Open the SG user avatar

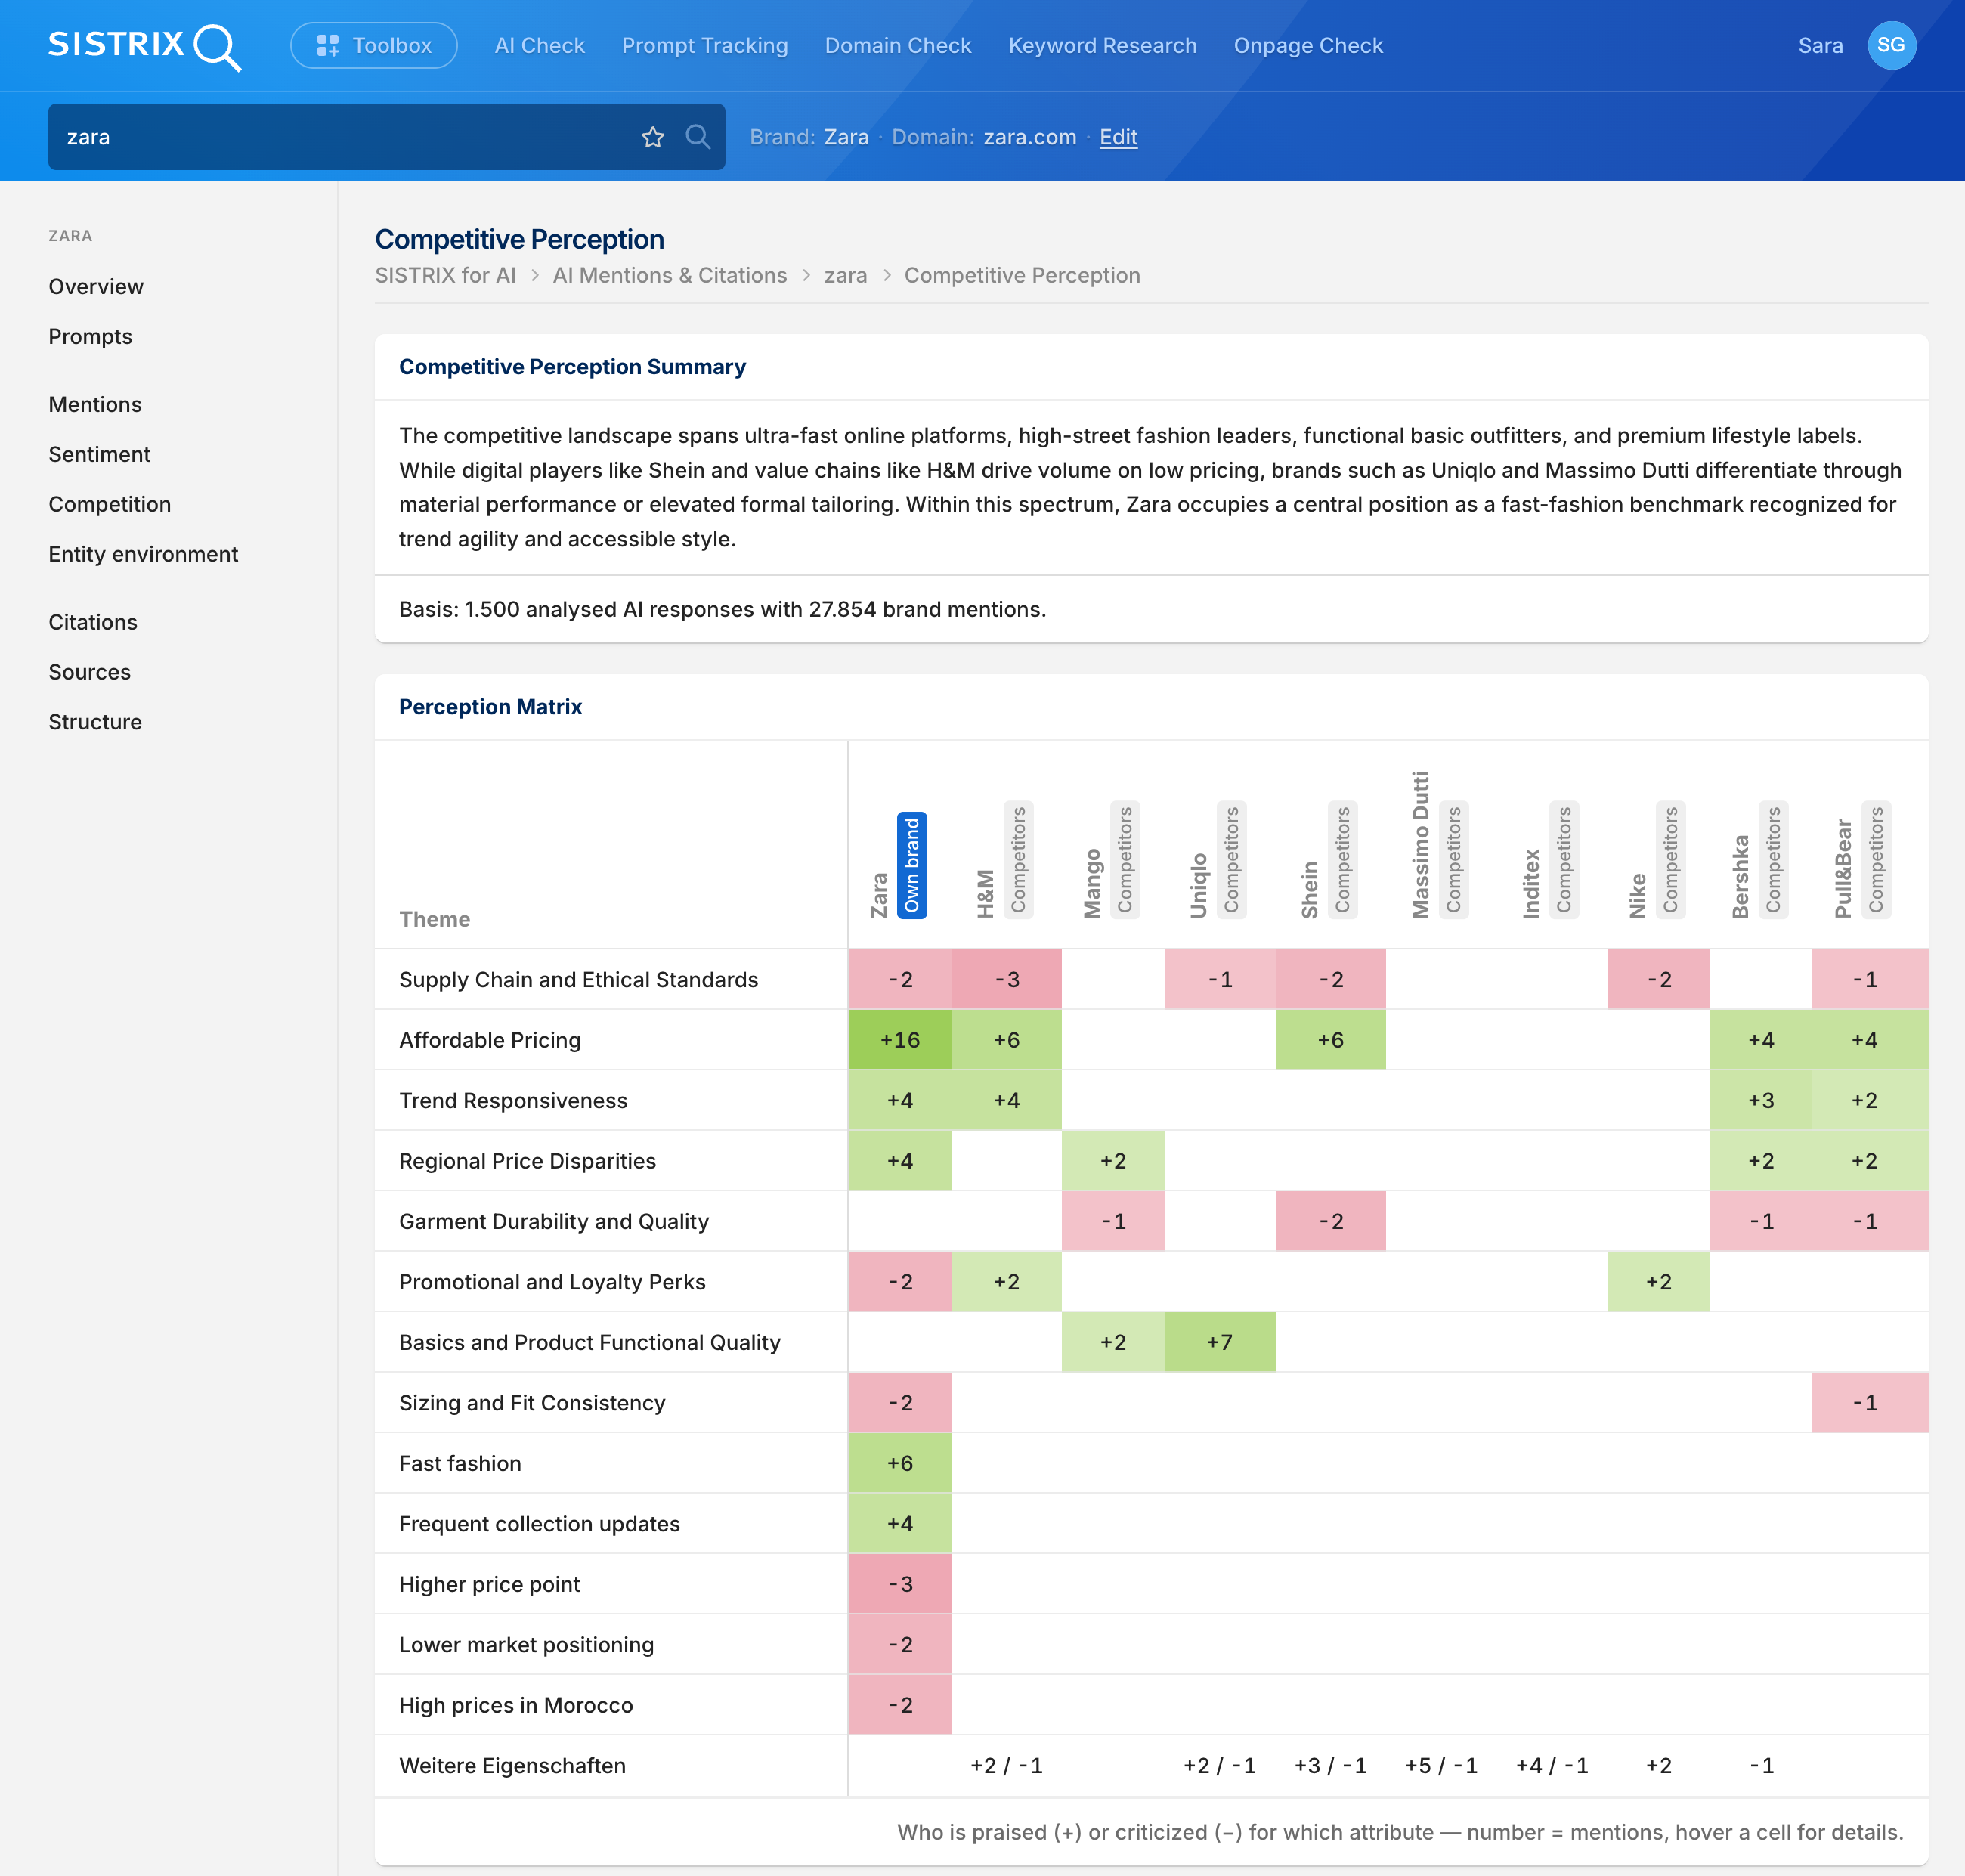1891,46
